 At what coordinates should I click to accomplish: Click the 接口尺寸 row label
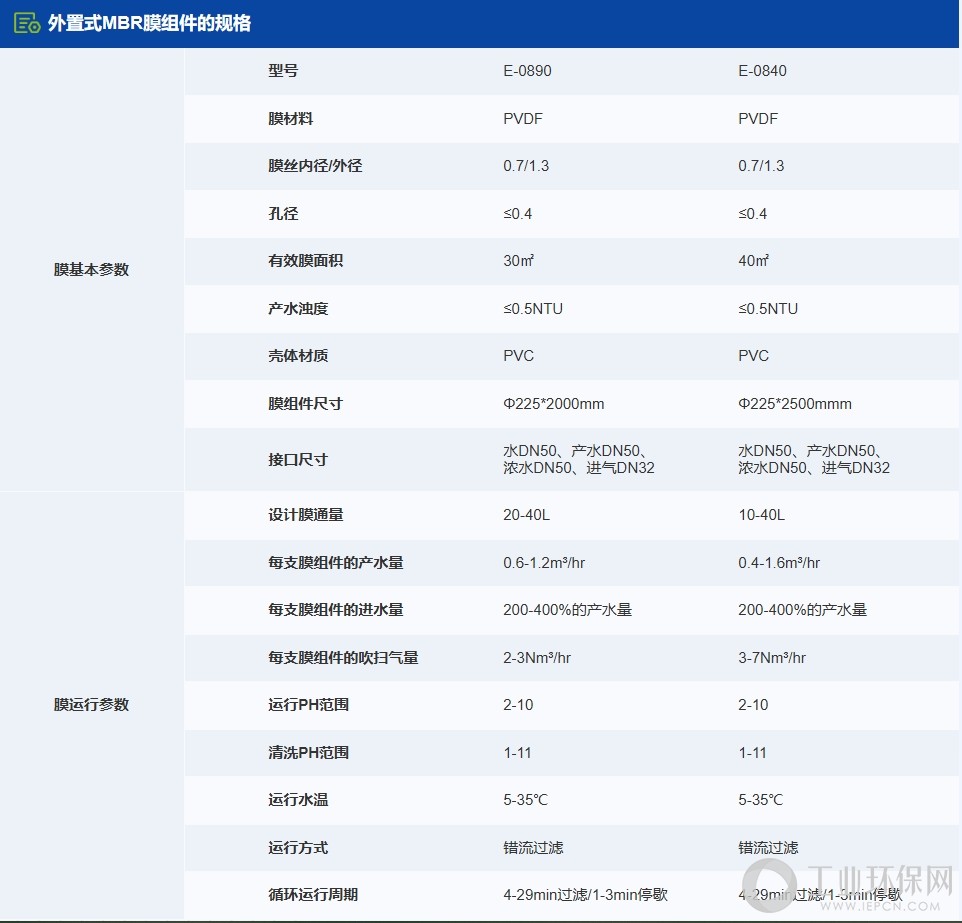point(298,460)
